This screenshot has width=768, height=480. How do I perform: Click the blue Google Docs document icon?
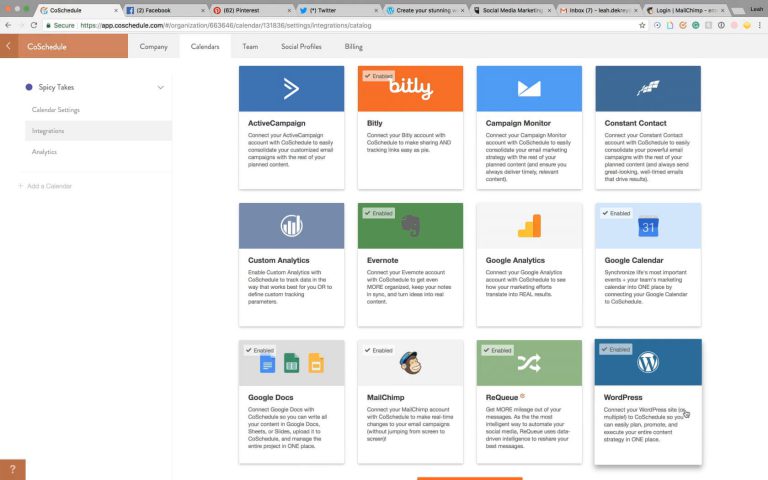pos(267,364)
